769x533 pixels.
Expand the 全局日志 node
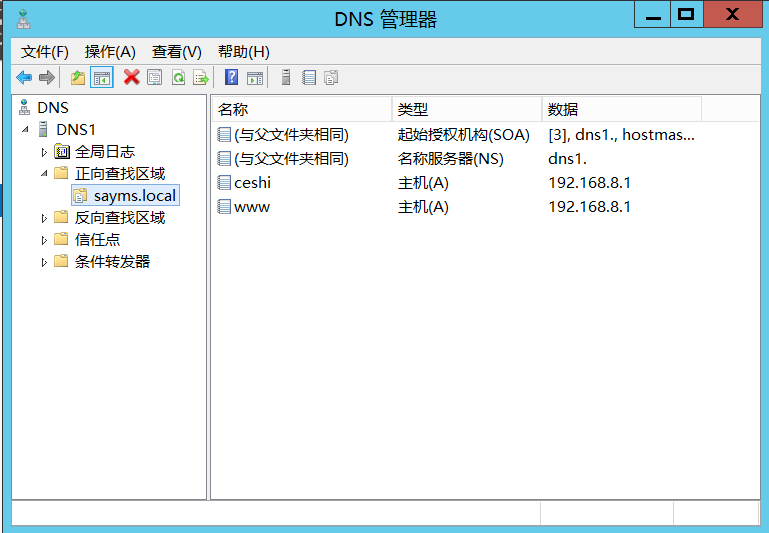tap(44, 152)
